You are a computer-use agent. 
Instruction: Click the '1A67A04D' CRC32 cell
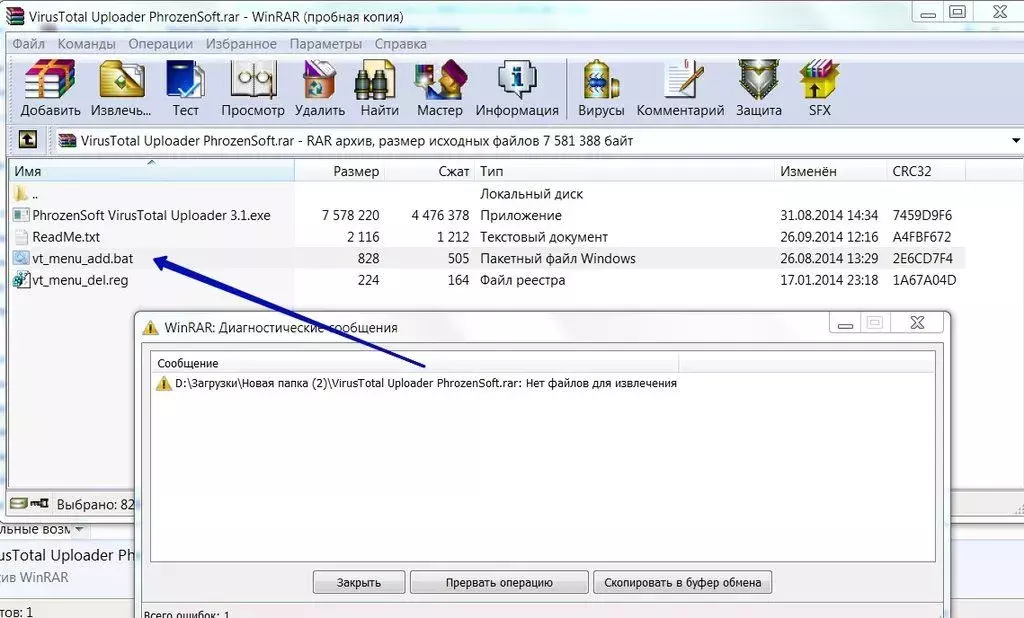coord(924,280)
